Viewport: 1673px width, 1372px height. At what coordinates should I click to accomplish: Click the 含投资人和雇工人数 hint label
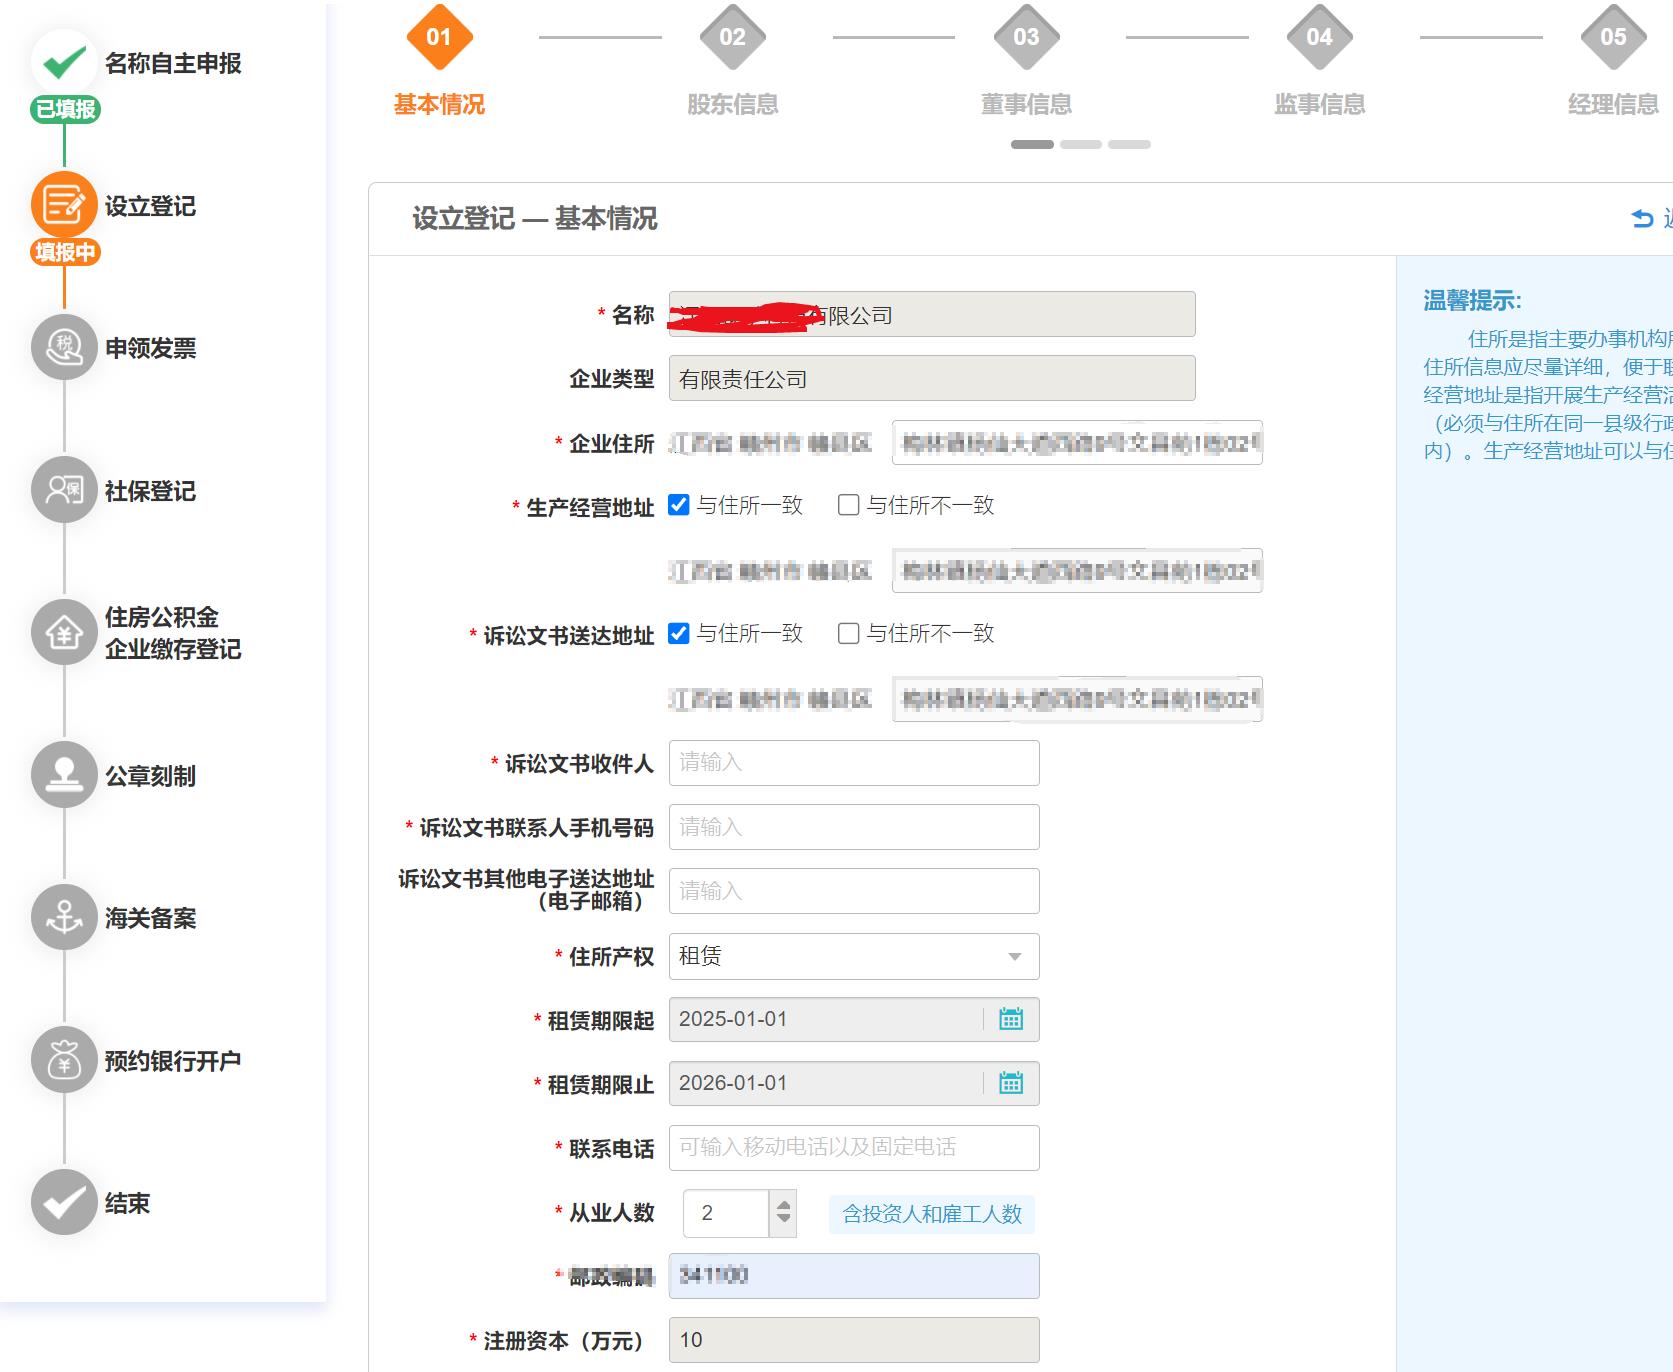[x=931, y=1214]
